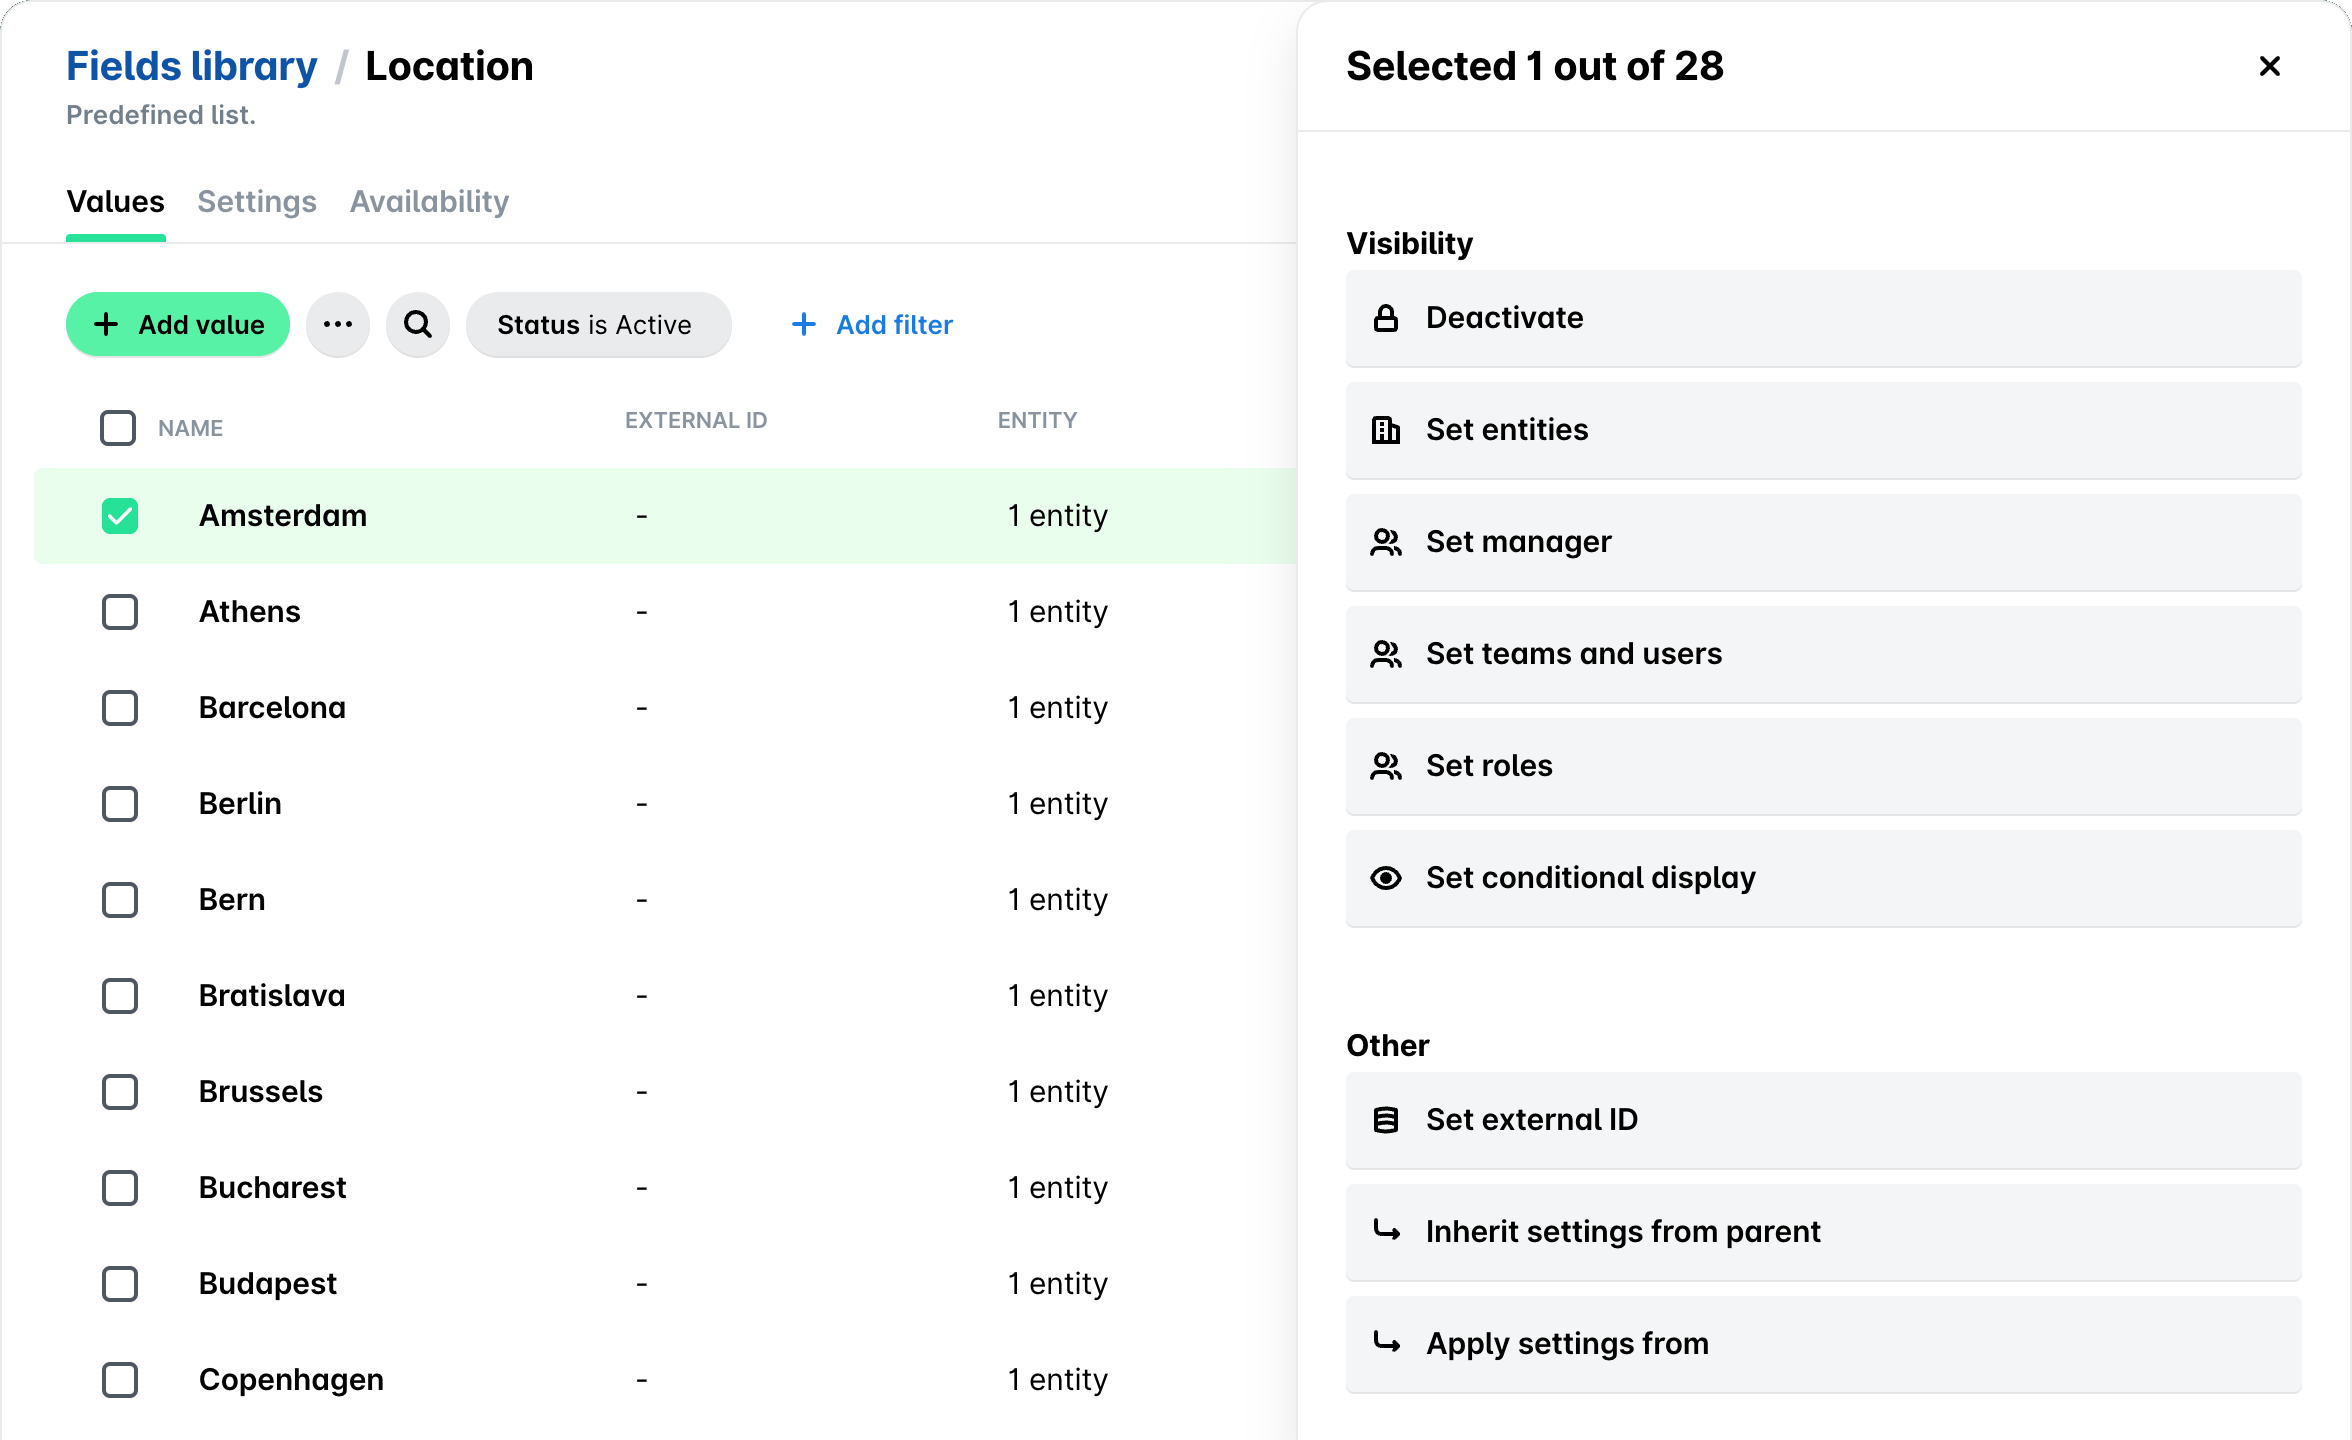Open the Status is Active filter
This screenshot has height=1440, width=2352.
click(598, 324)
